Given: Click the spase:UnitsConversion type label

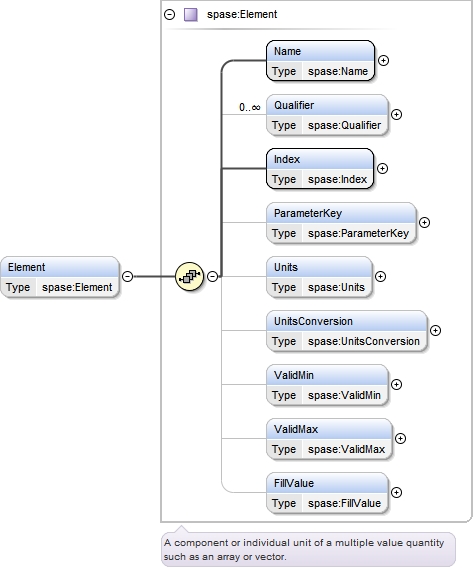Looking at the screenshot, I should point(364,341).
